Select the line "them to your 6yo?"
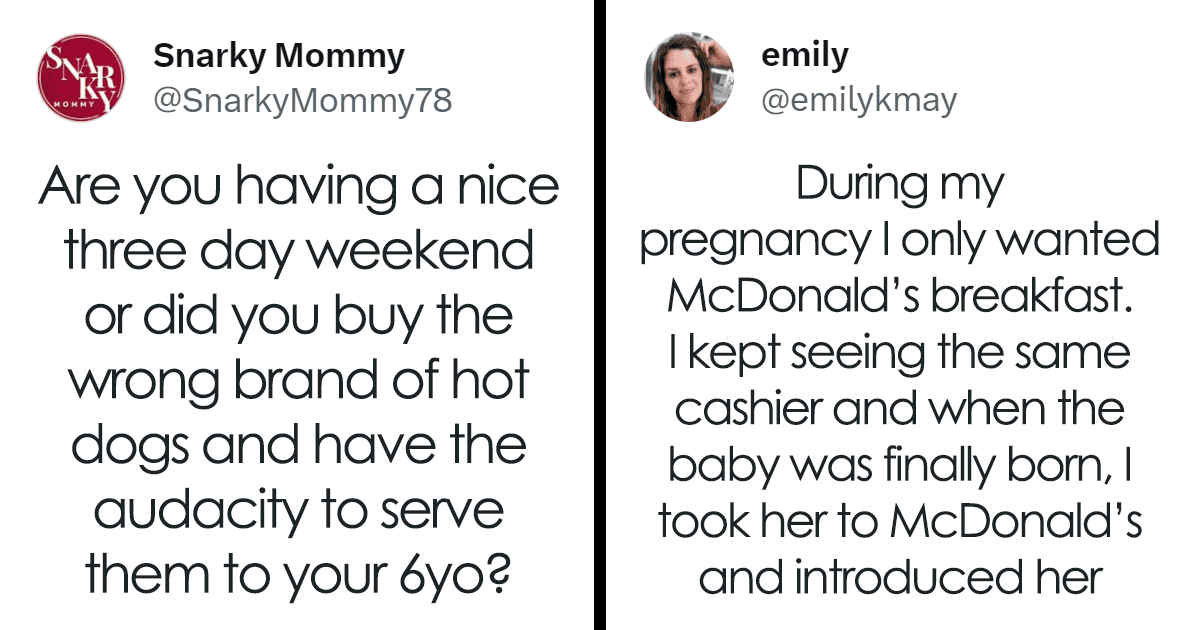The height and width of the screenshot is (630, 1200). tap(298, 576)
